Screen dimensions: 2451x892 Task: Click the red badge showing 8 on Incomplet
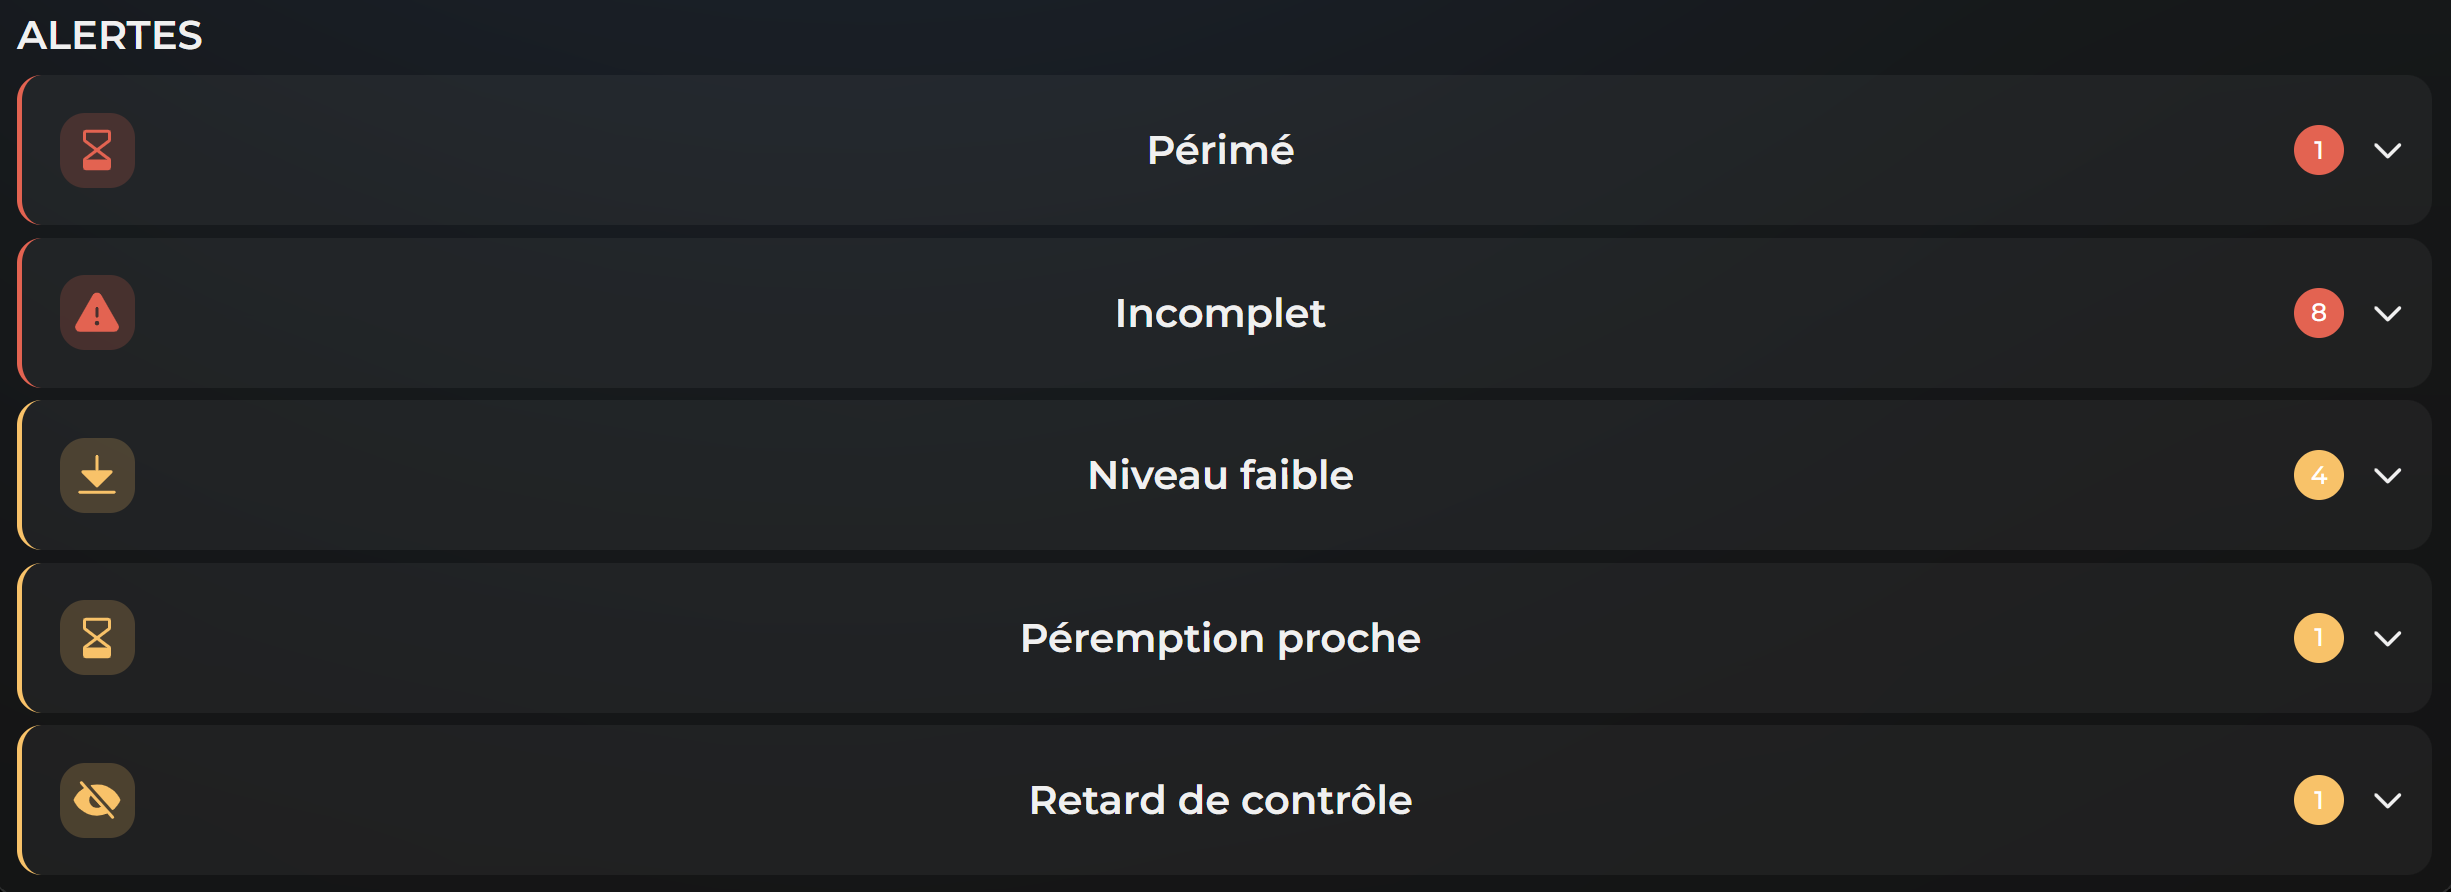(2318, 313)
